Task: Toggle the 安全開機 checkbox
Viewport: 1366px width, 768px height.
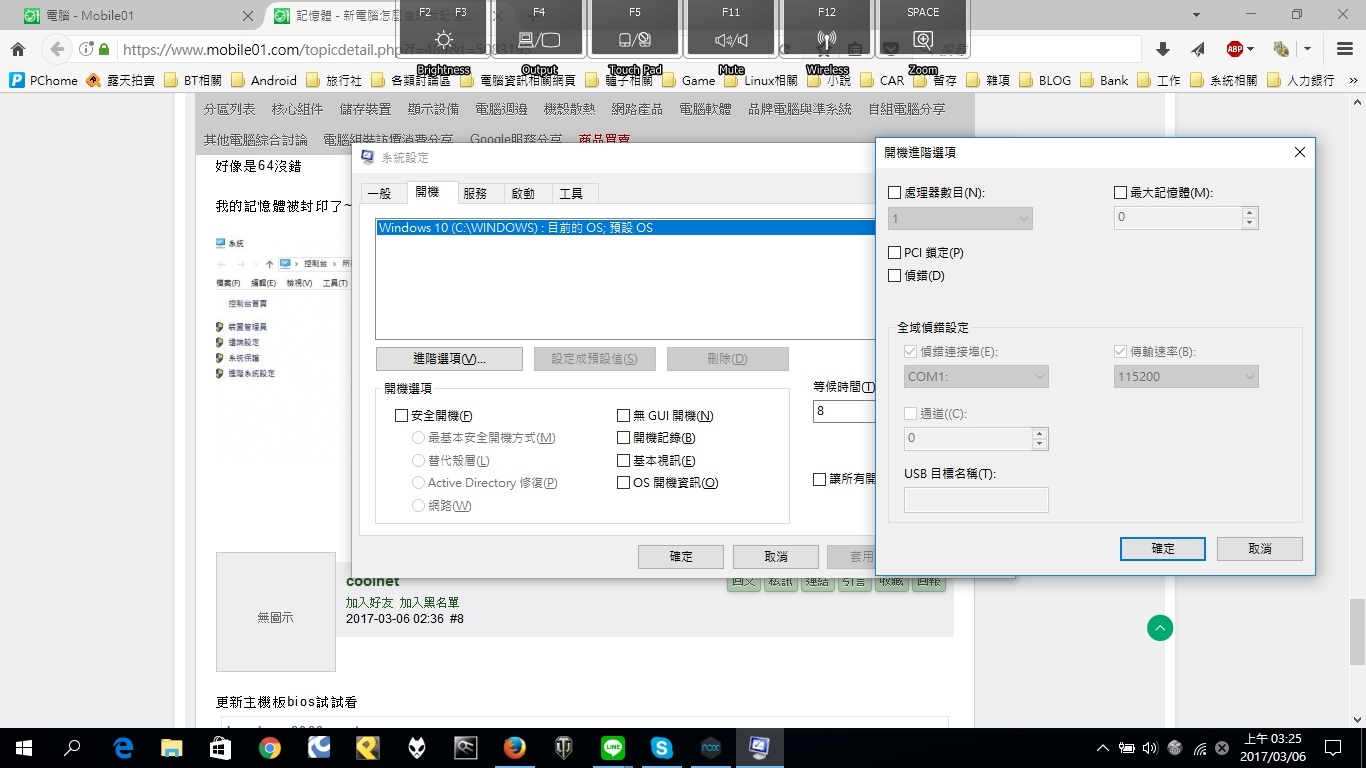Action: (x=402, y=416)
